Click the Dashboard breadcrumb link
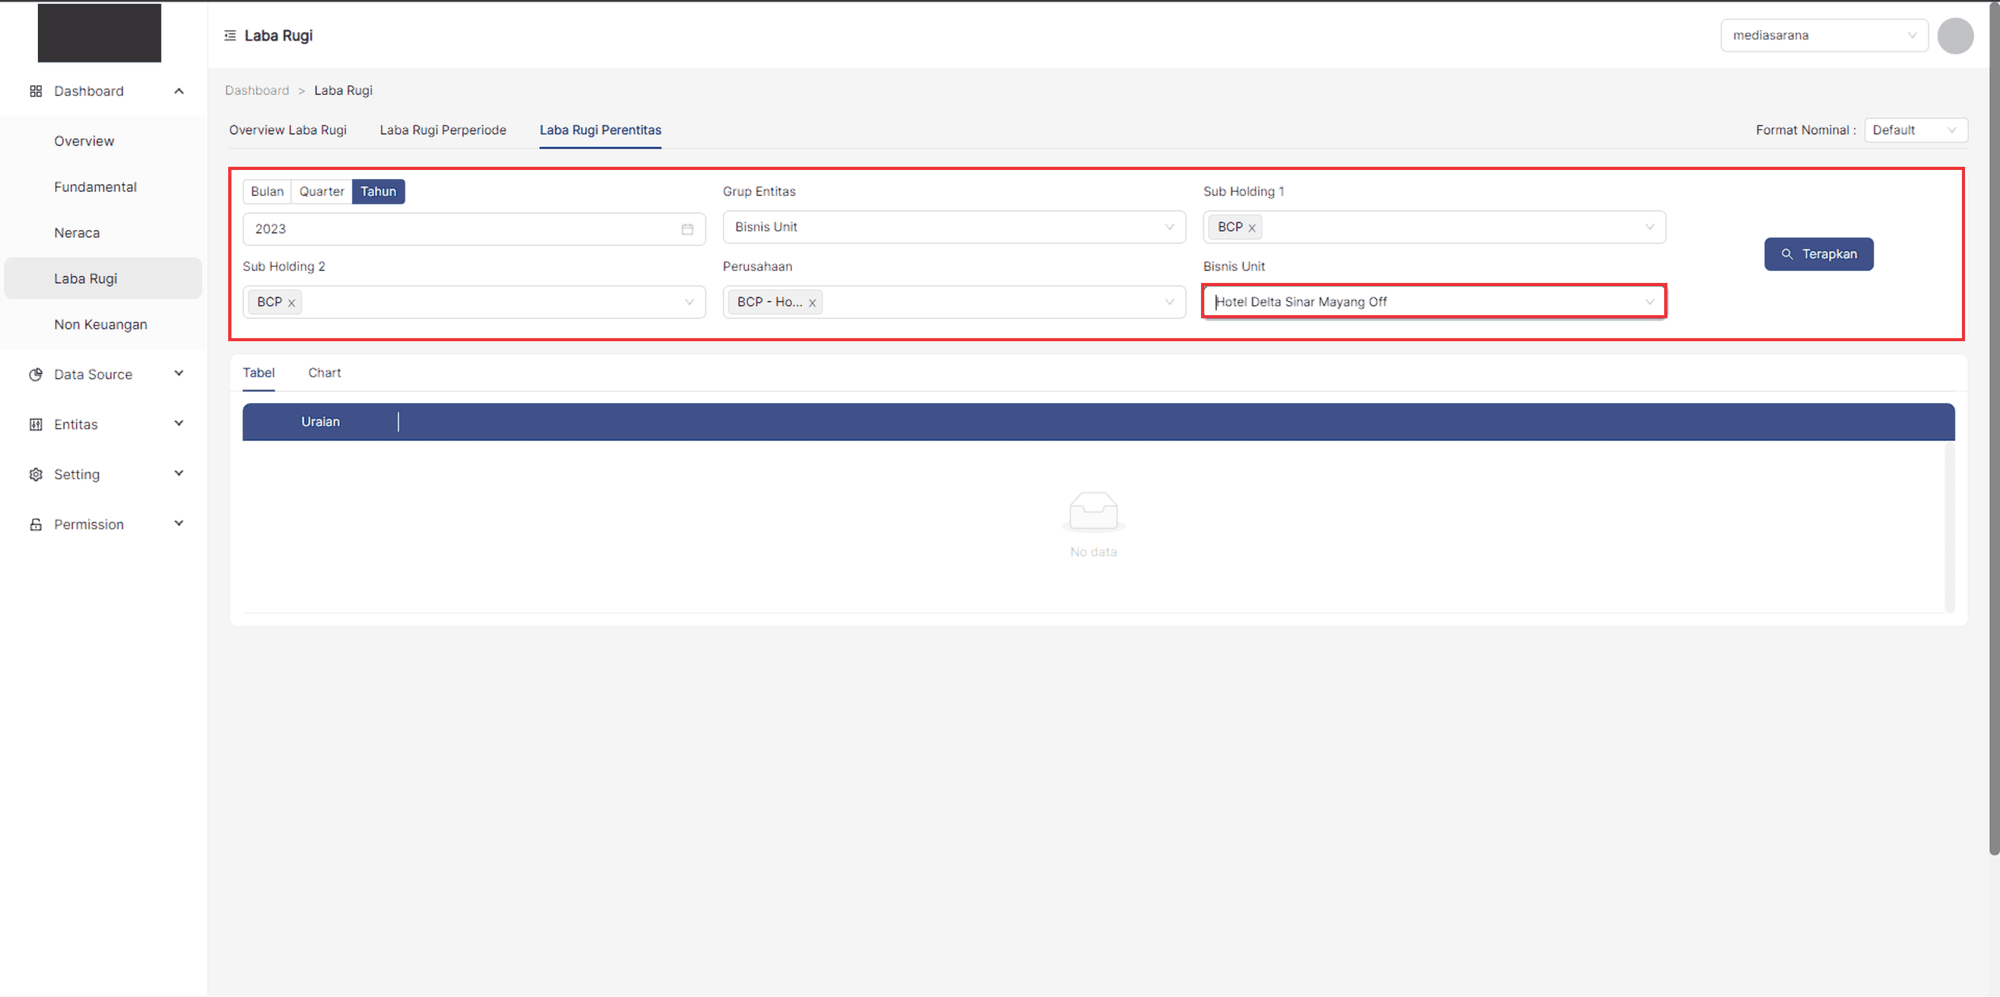The image size is (2000, 997). point(257,91)
